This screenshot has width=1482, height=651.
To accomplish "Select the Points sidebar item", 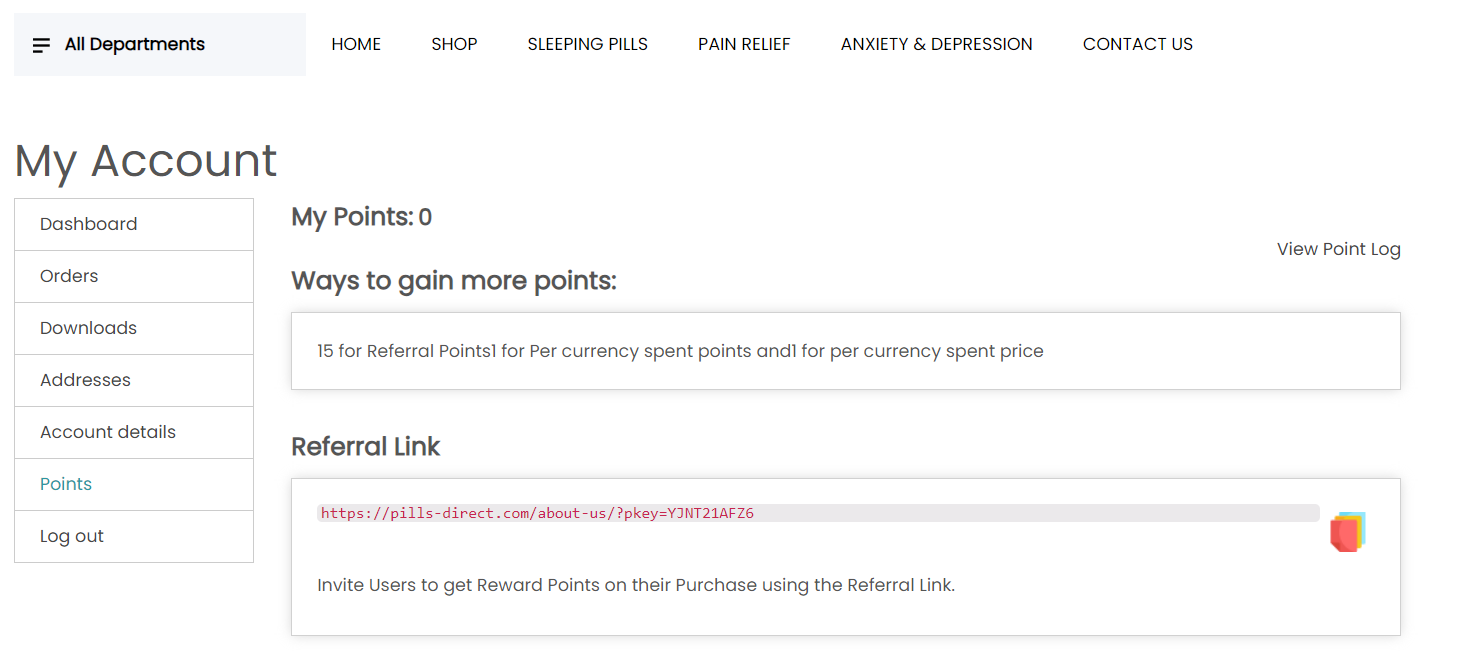I will click(134, 484).
